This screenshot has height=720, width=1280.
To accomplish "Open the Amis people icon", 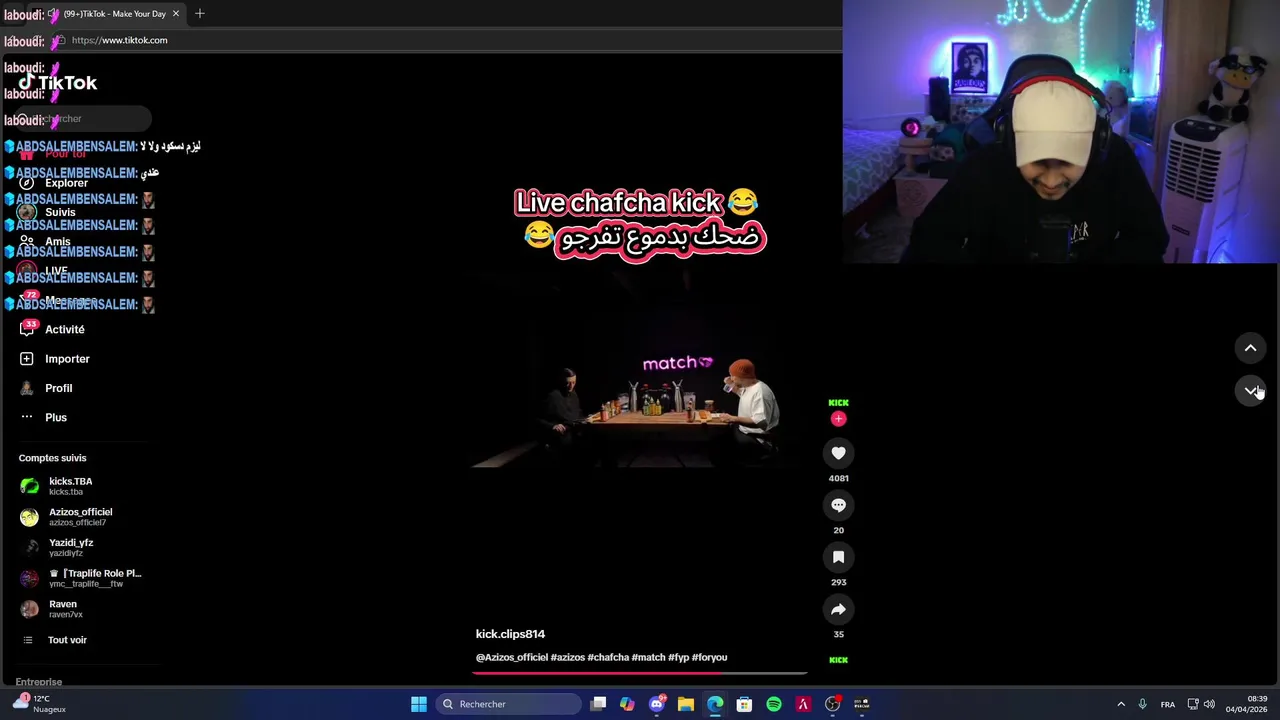I will 27,241.
